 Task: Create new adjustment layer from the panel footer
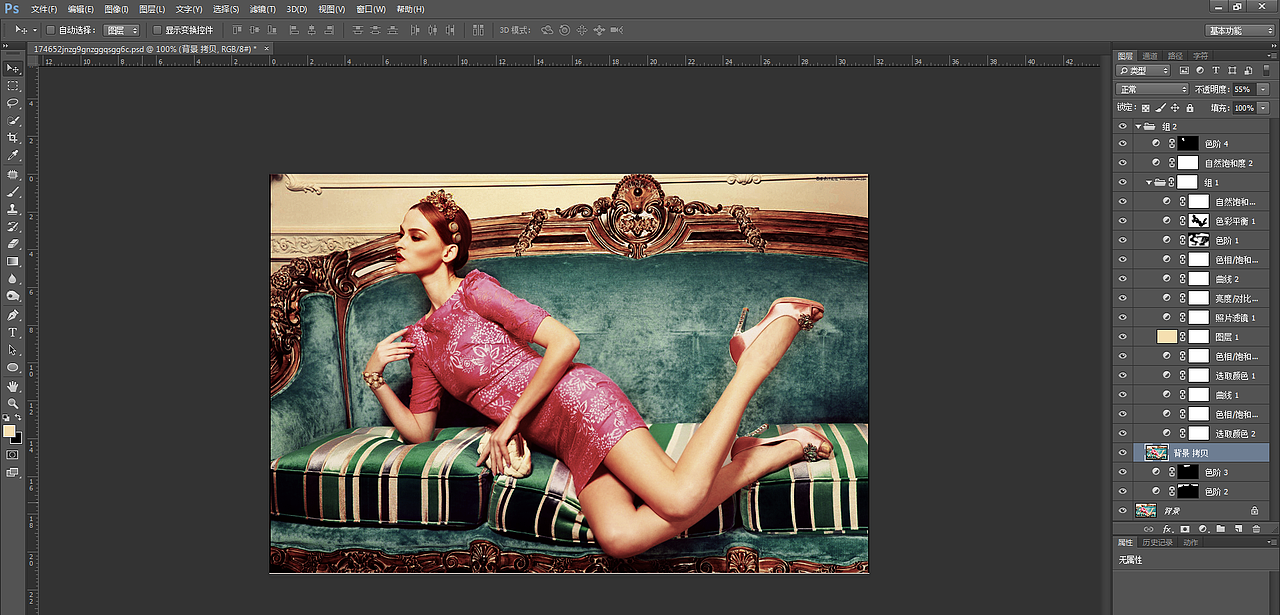[1203, 528]
